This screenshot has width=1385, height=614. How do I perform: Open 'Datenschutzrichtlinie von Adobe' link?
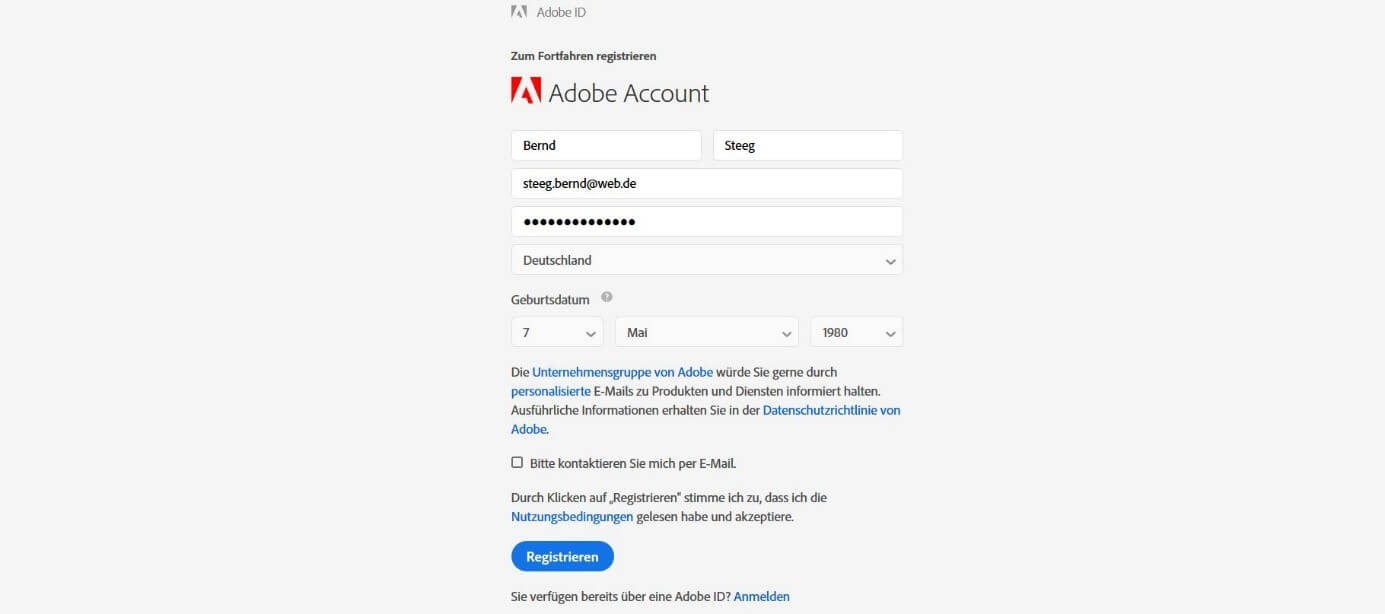click(831, 410)
